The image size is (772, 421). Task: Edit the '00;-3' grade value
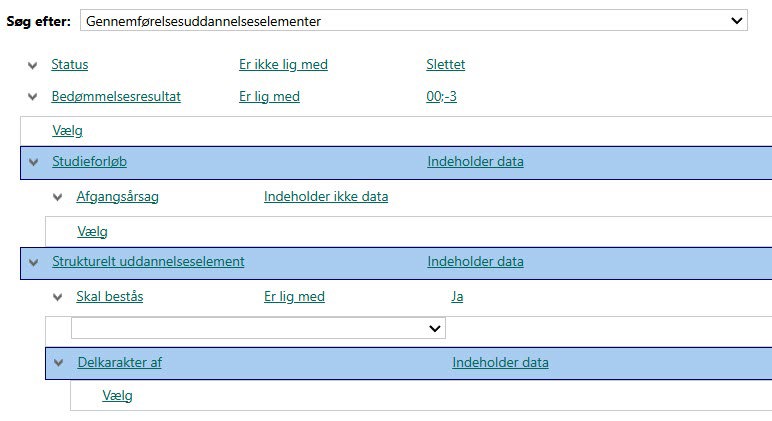441,97
